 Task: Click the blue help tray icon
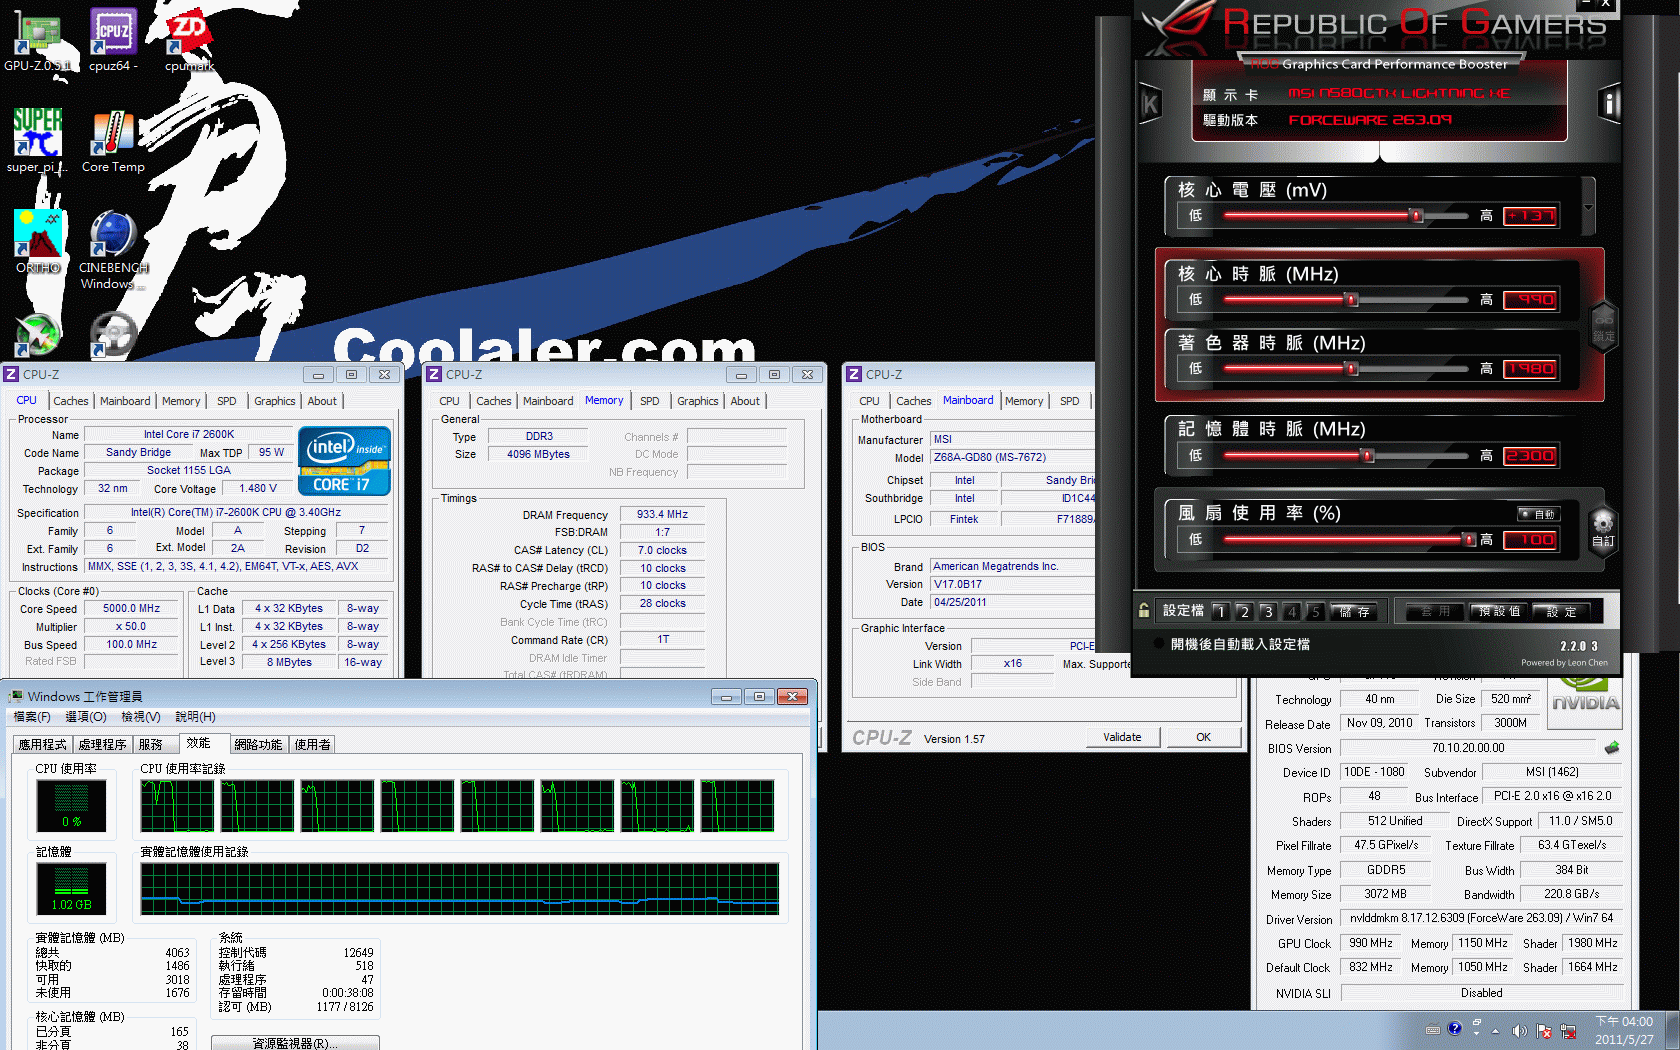tap(1455, 1028)
